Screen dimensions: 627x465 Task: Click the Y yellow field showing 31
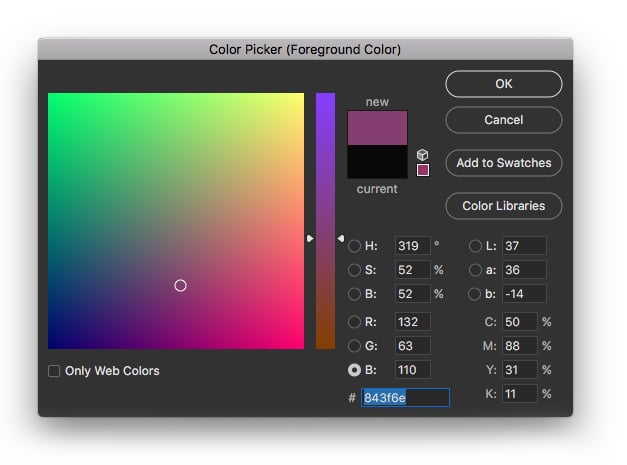519,370
